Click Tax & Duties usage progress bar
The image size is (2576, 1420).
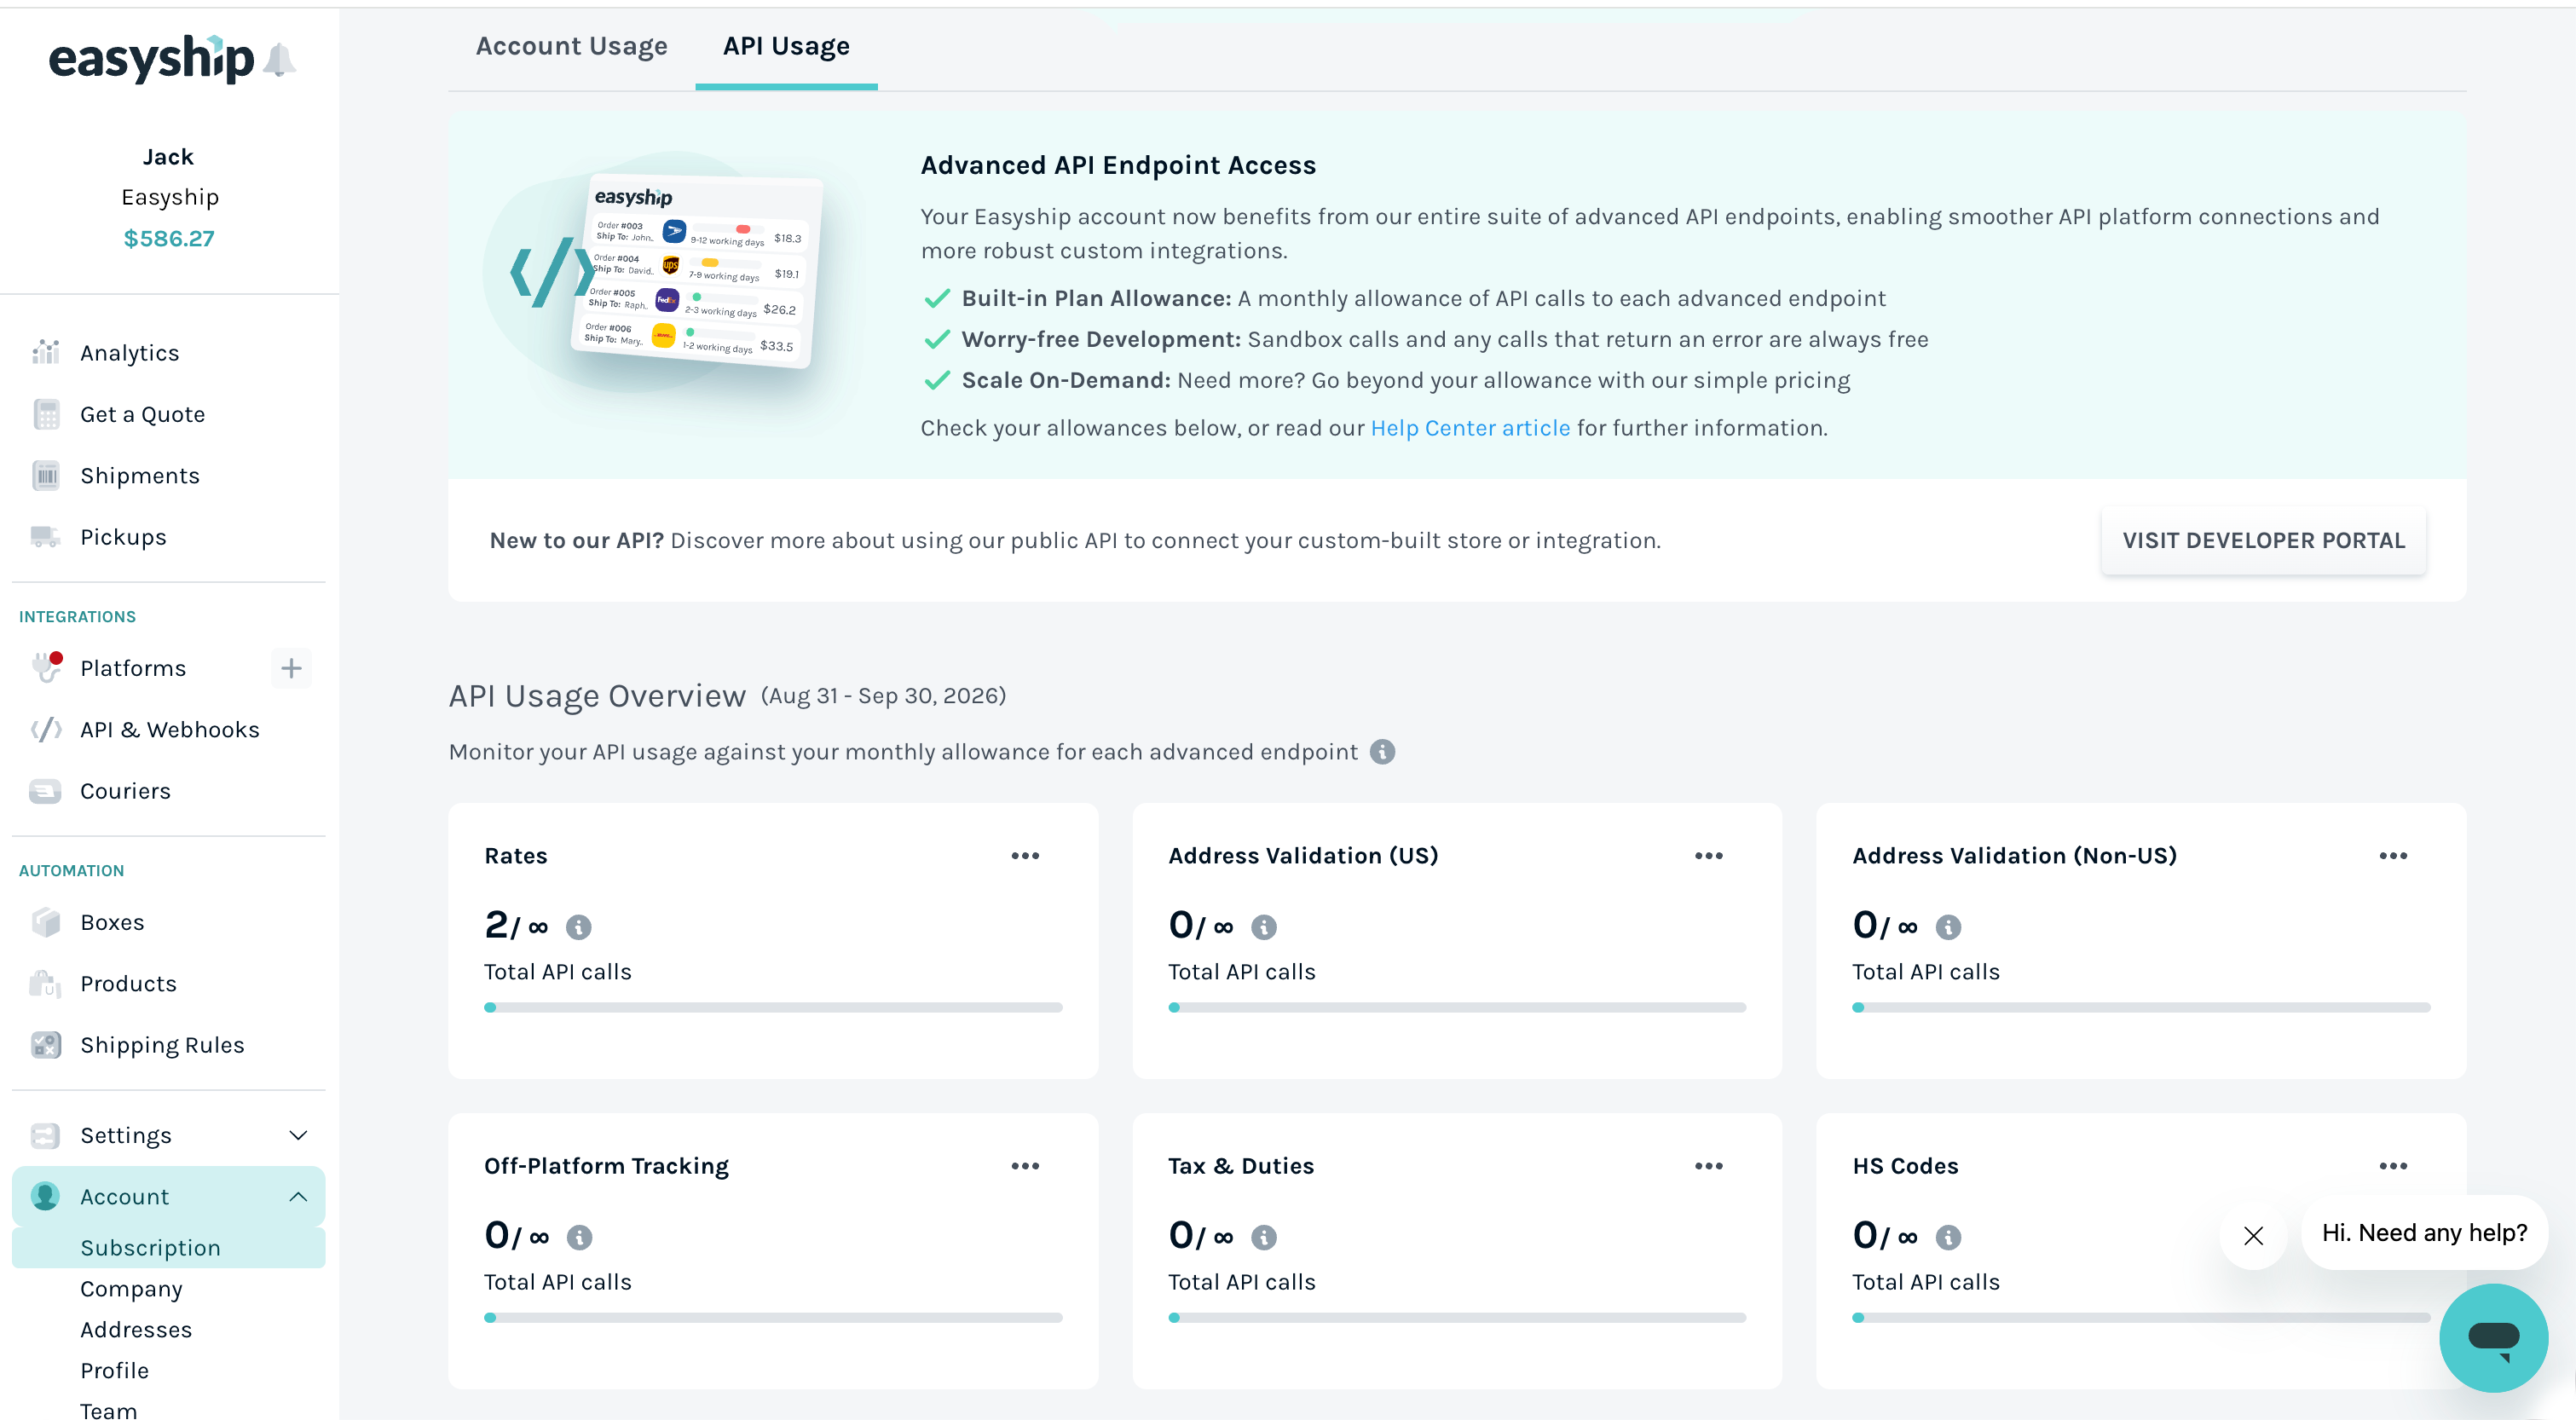pos(1457,1317)
